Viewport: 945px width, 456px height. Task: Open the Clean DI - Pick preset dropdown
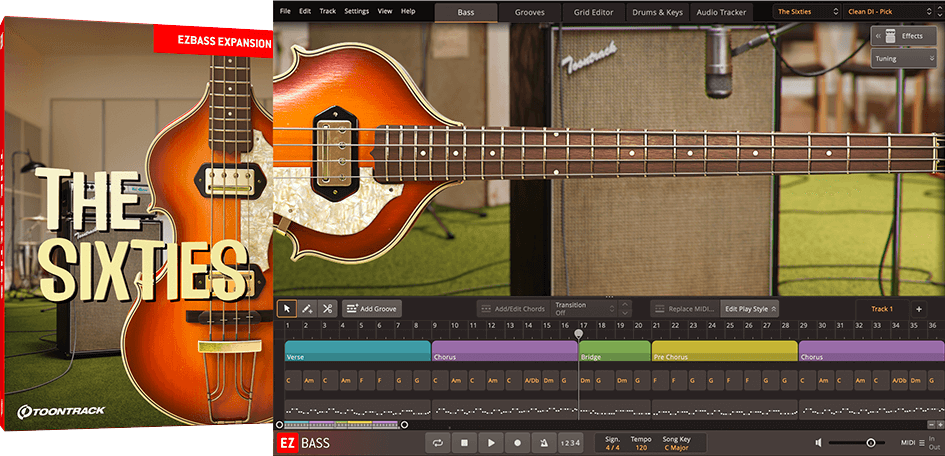pos(880,12)
